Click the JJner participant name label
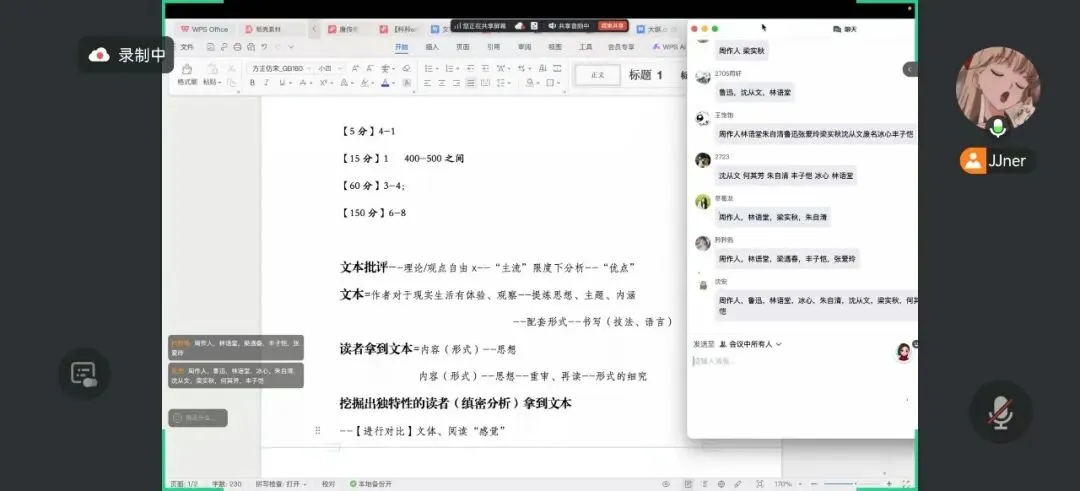Viewport: 1080px width, 491px height. (x=999, y=161)
